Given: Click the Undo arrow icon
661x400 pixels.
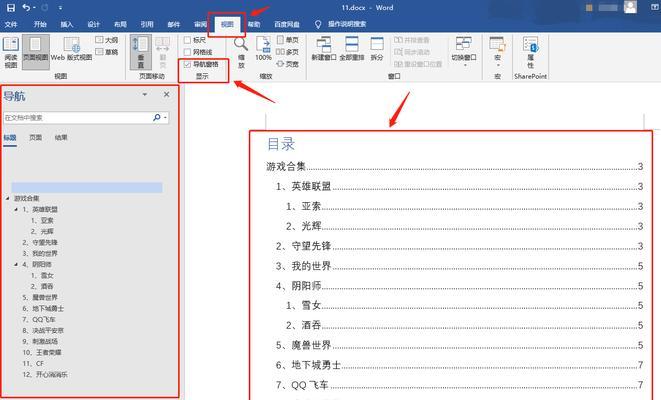Looking at the screenshot, I should tap(27, 8).
